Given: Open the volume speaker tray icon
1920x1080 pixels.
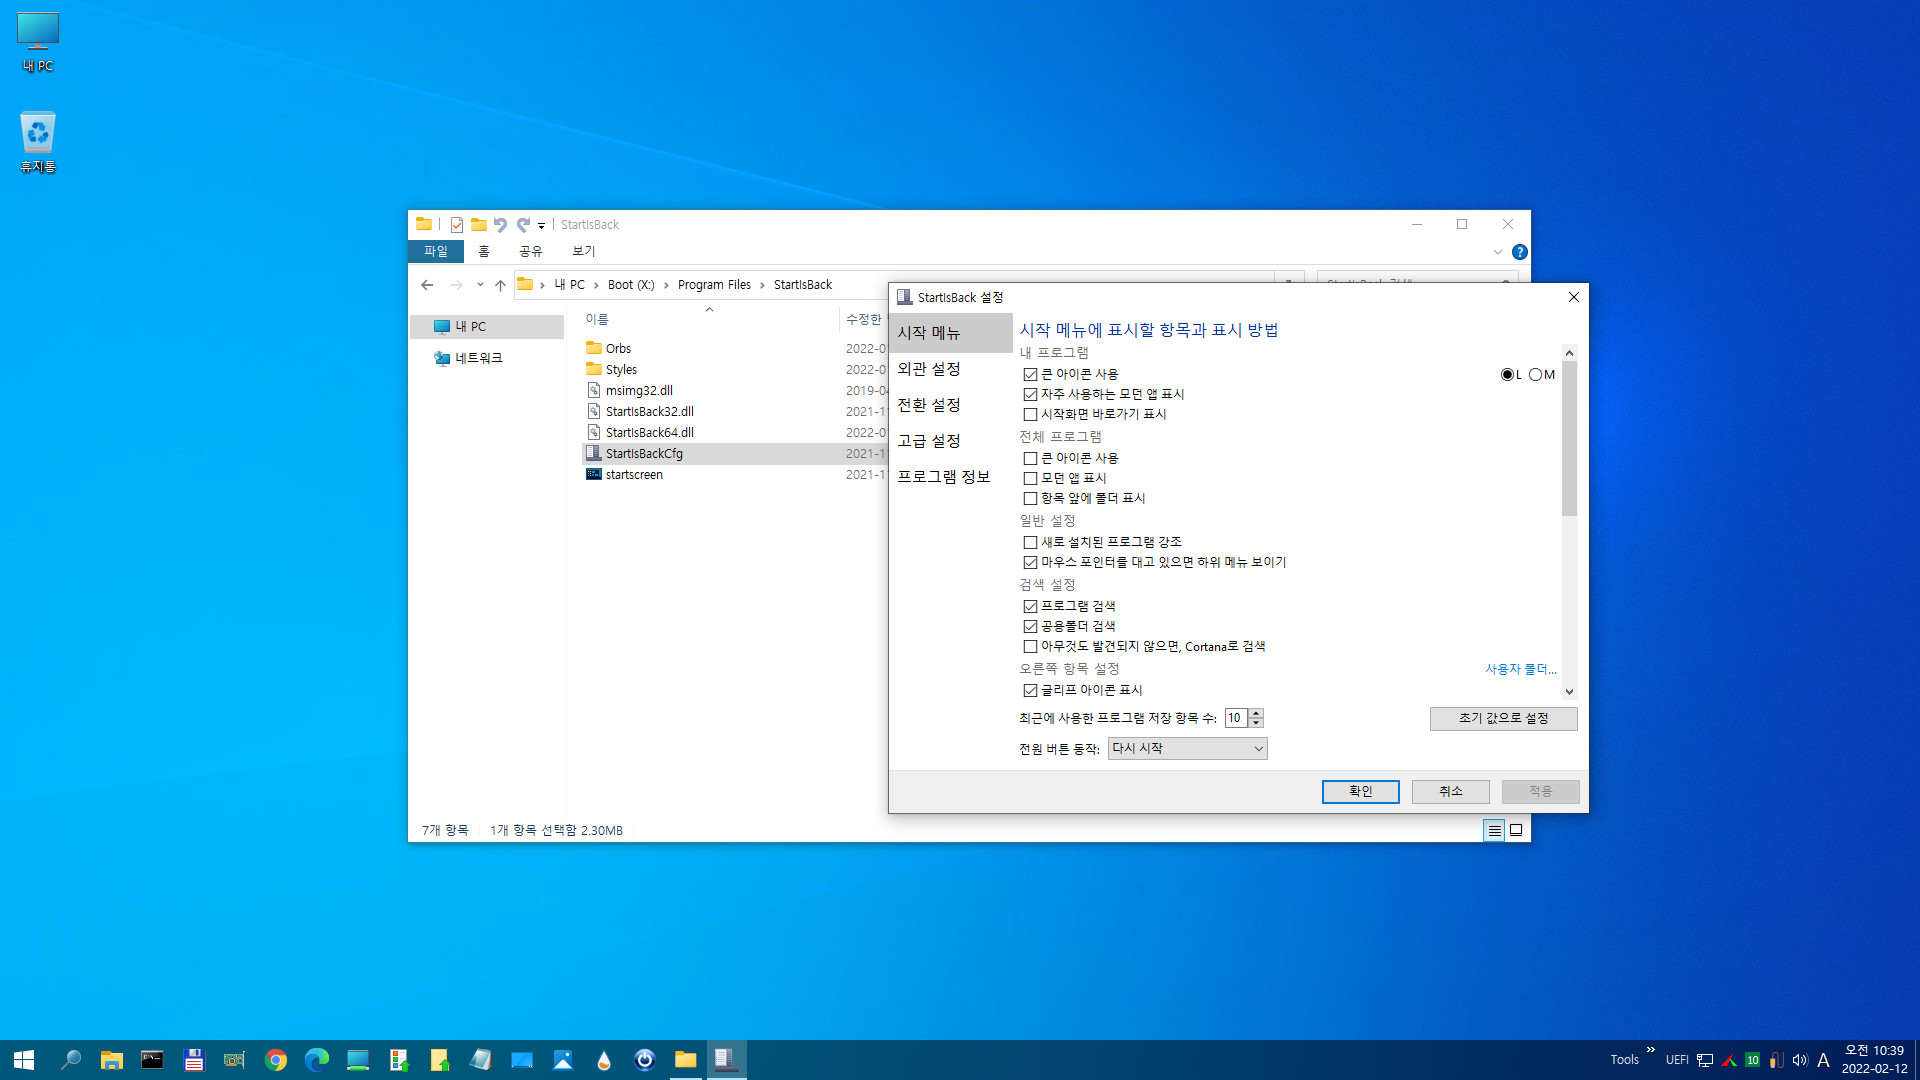Looking at the screenshot, I should (1800, 1060).
